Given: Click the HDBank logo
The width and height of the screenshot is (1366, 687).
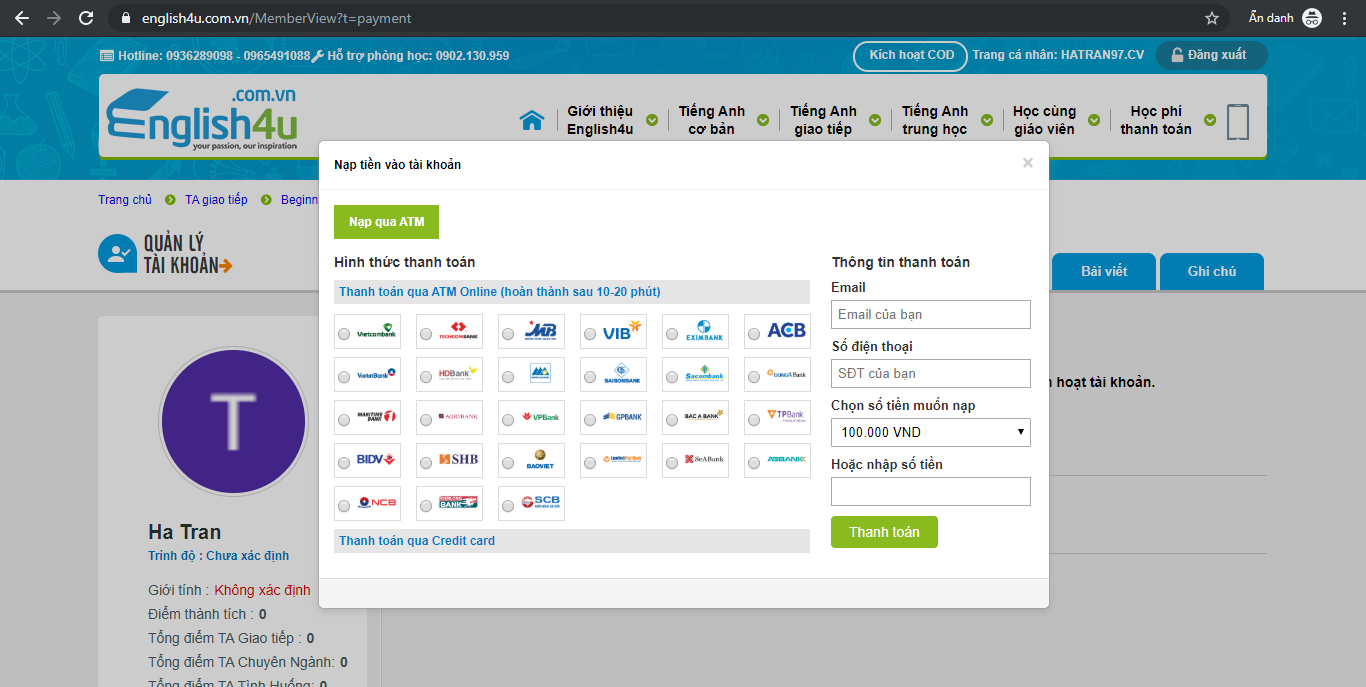Looking at the screenshot, I should coord(460,374).
